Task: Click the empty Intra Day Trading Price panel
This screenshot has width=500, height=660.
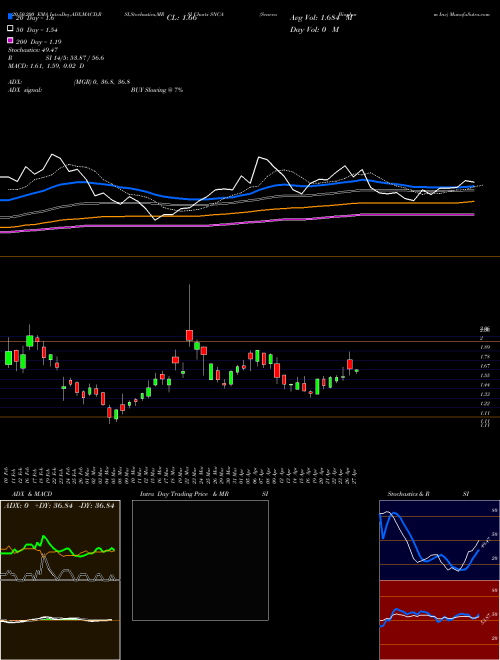Action: pos(200,560)
